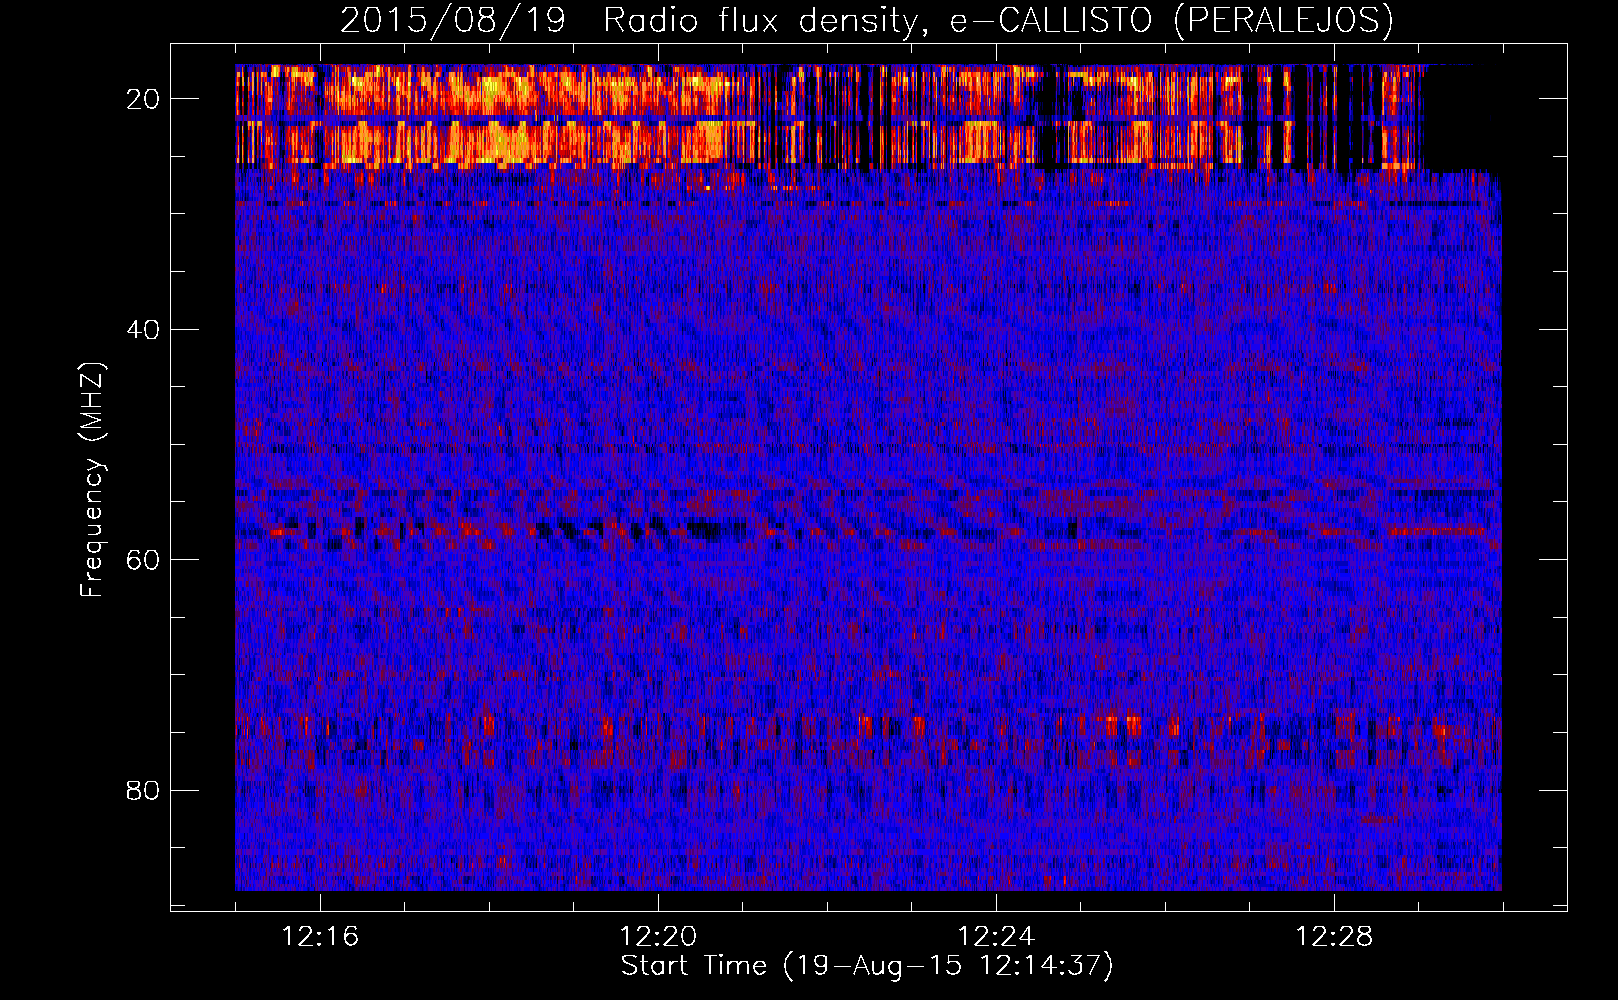Click the 12:24 time tick label
Image resolution: width=1618 pixels, height=1000 pixels.
(x=996, y=937)
